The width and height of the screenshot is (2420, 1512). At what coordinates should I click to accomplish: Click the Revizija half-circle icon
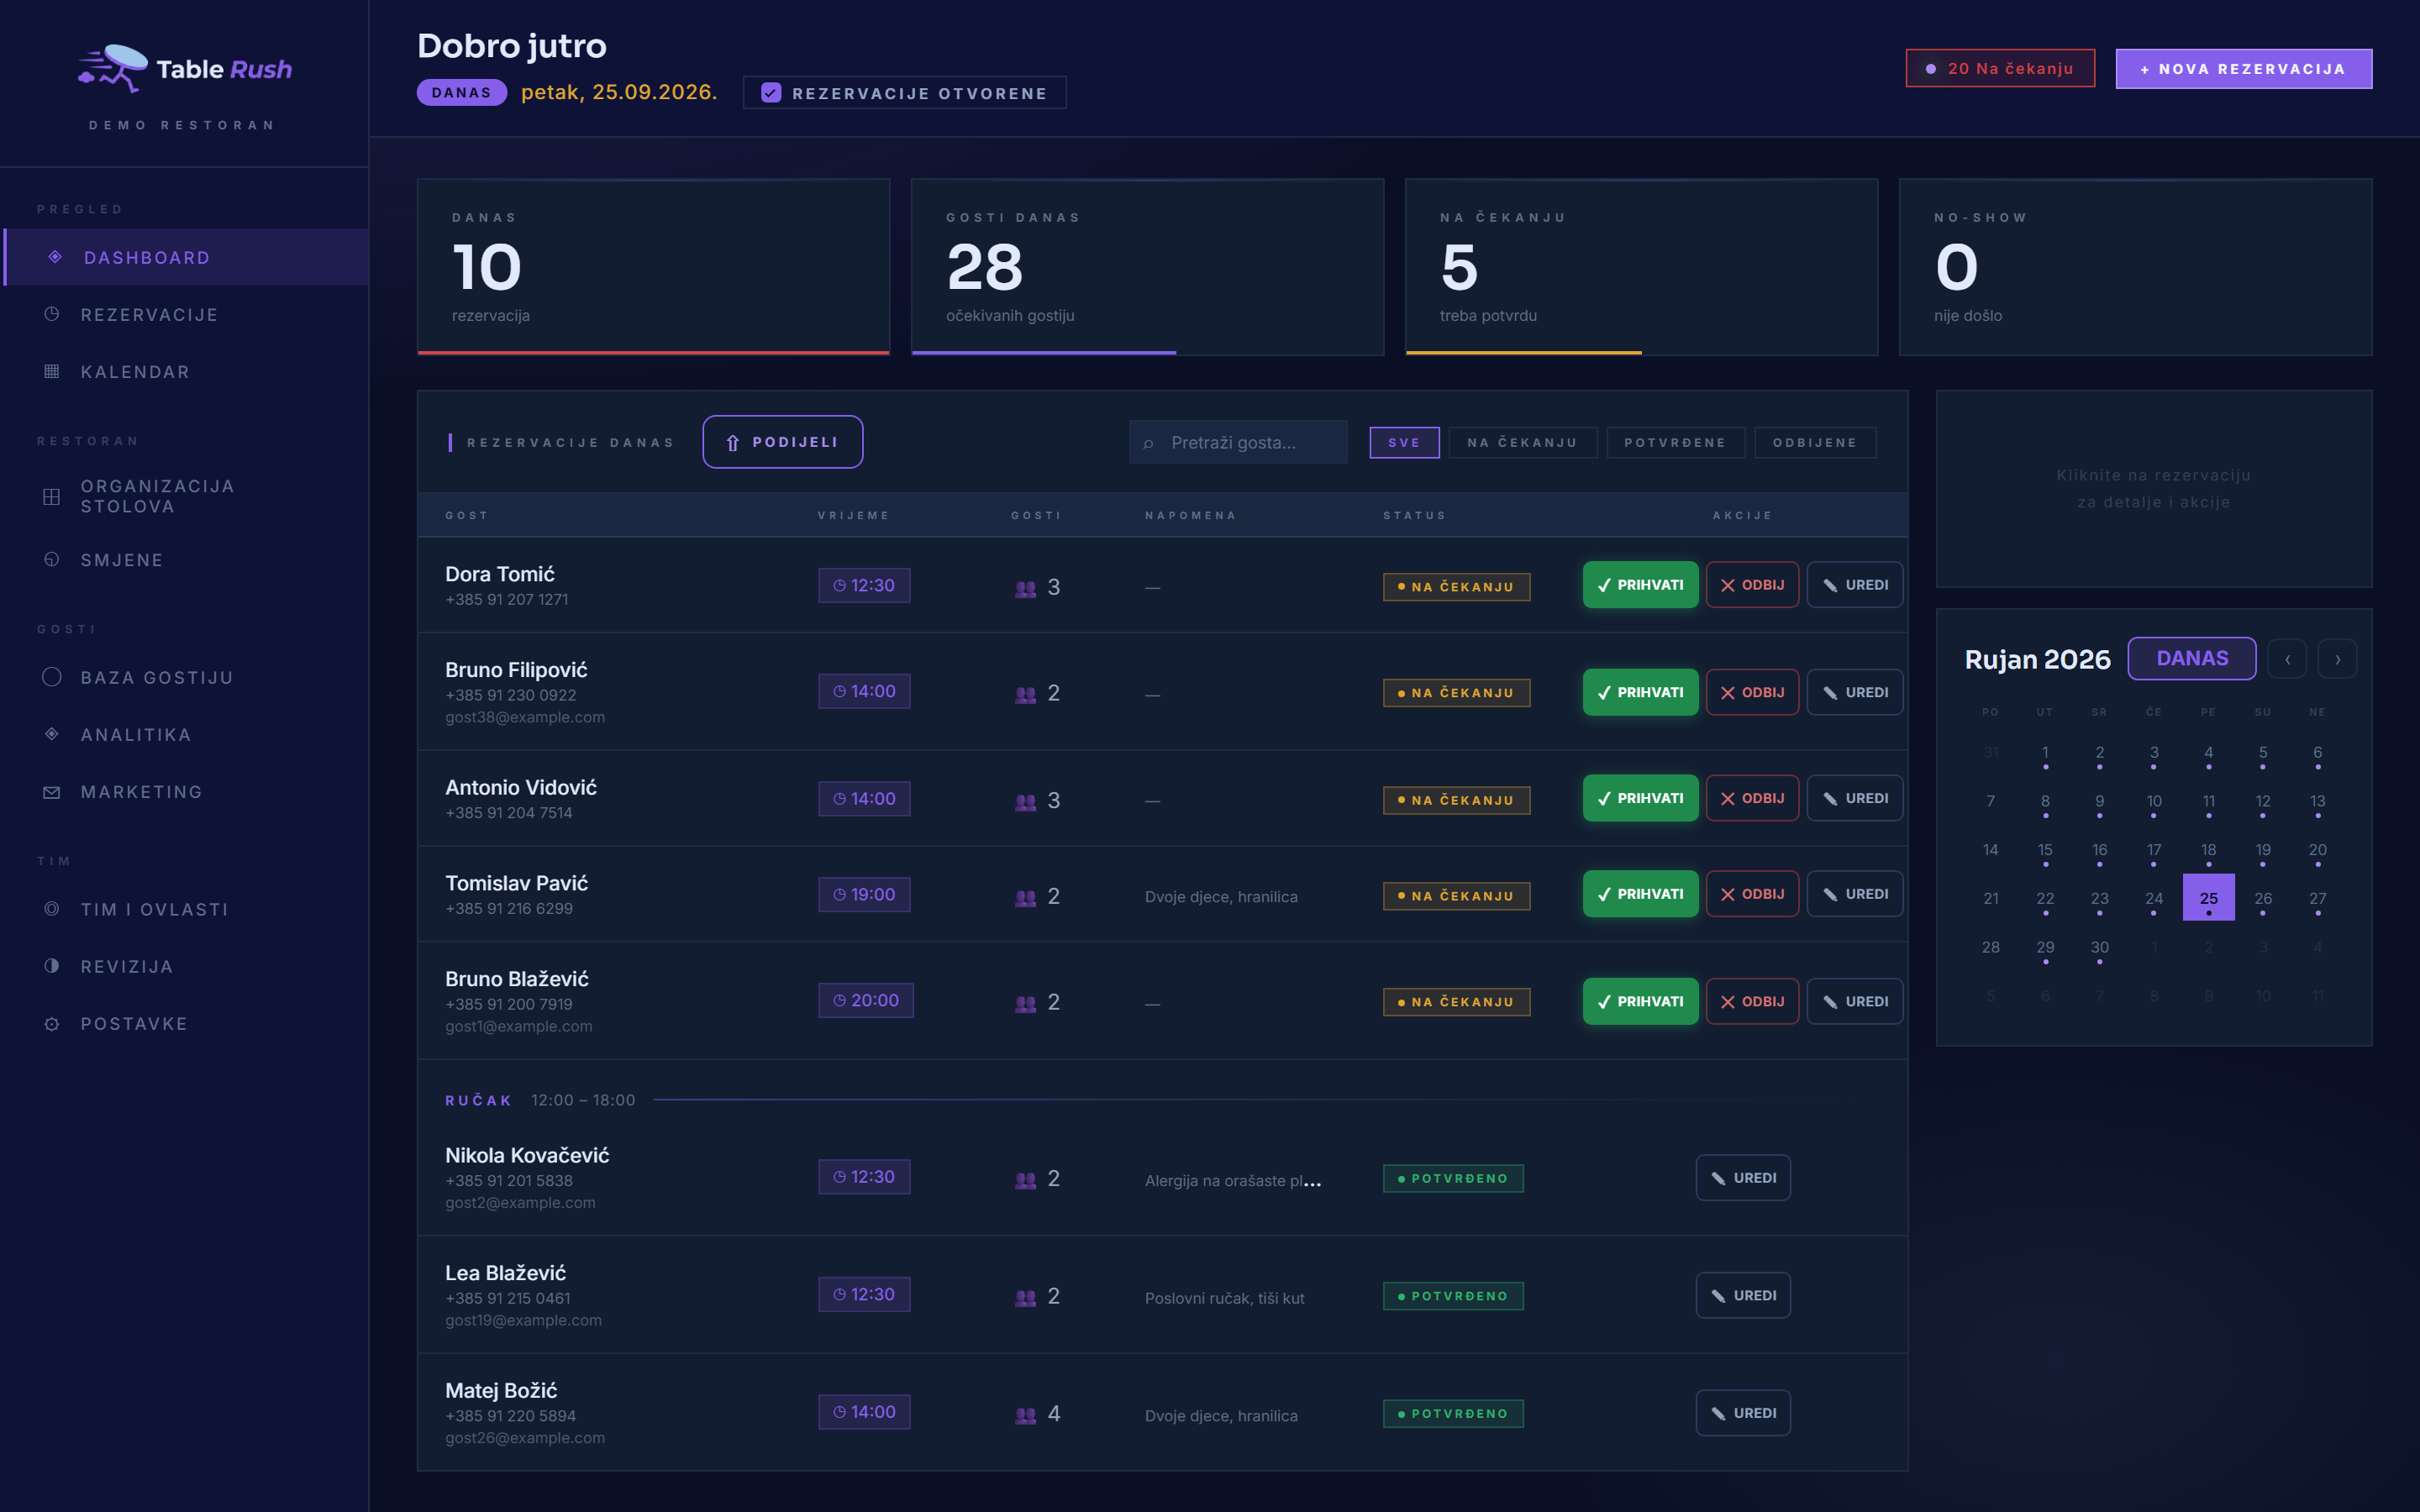[x=52, y=966]
